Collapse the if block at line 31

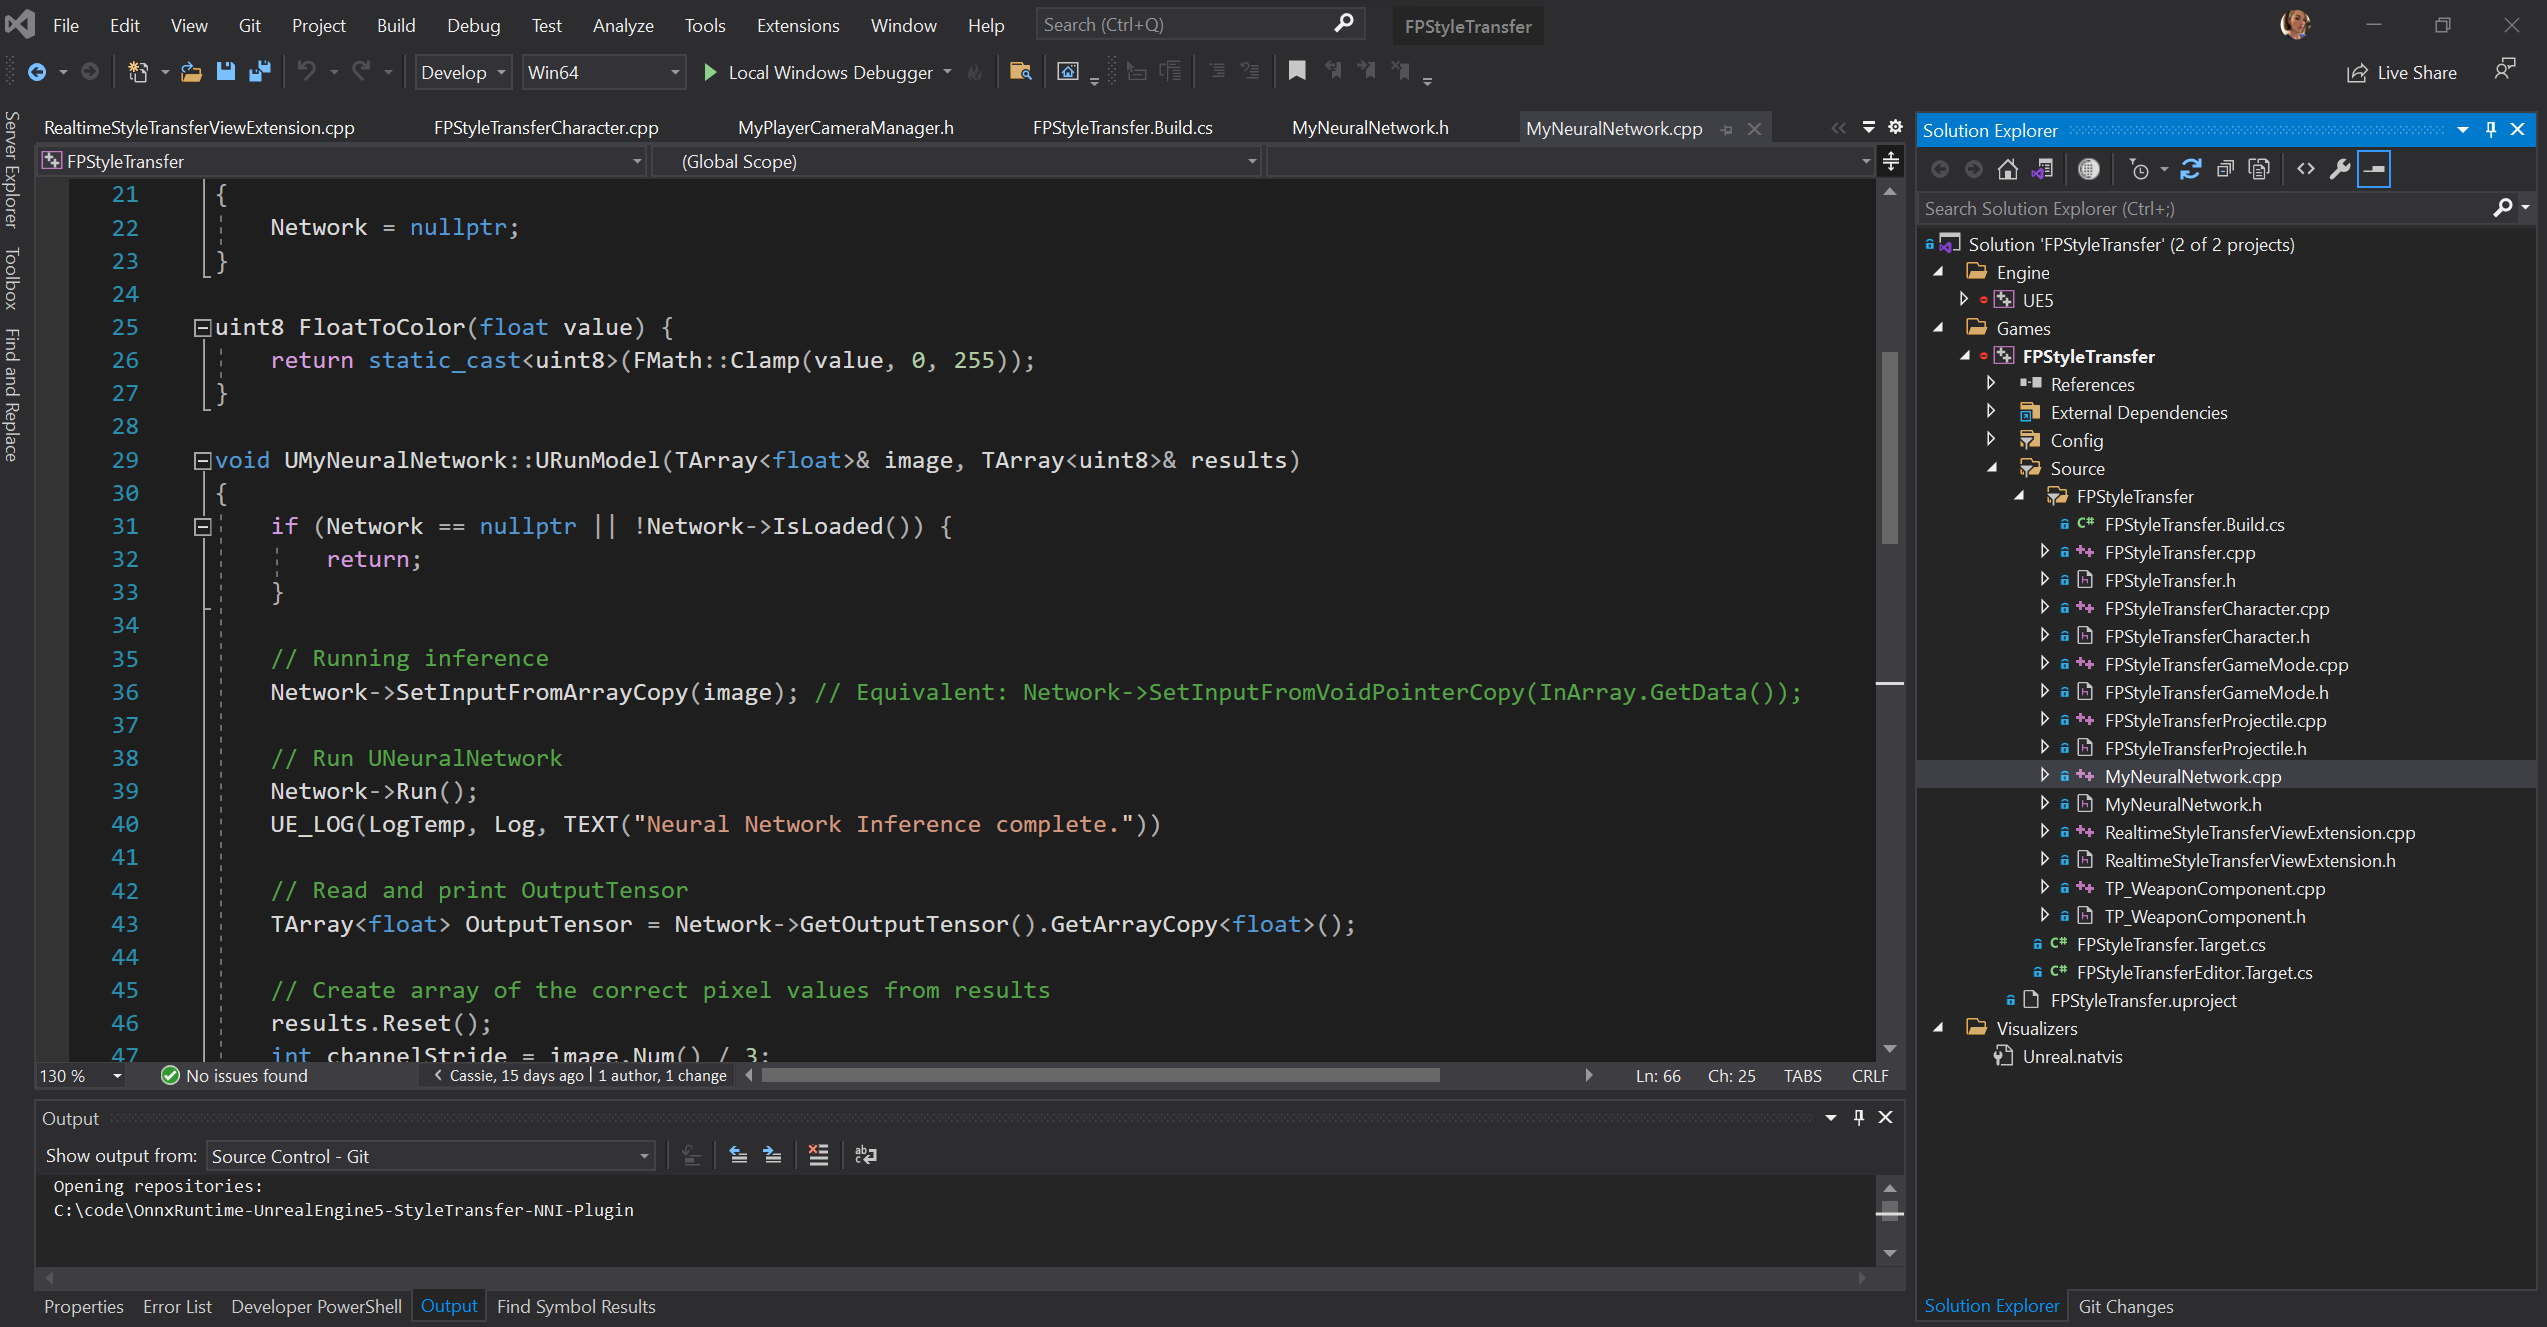202,527
